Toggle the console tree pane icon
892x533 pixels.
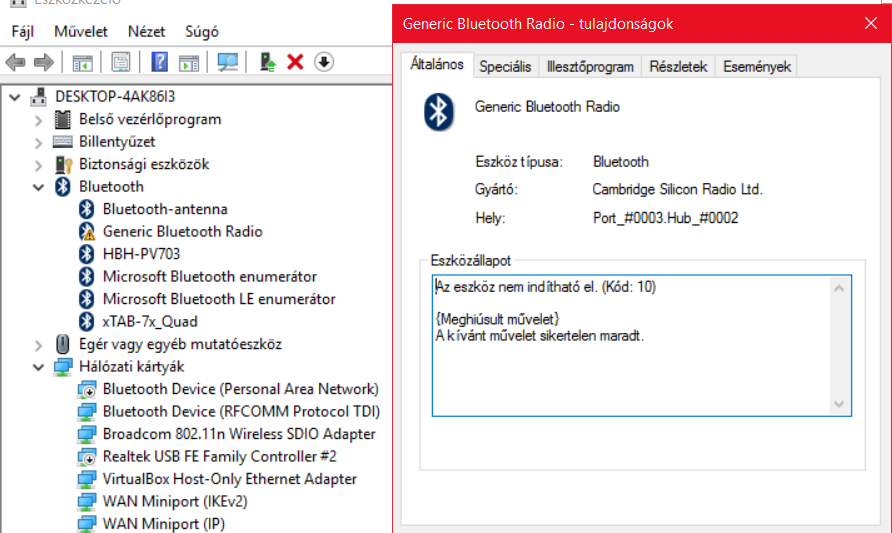click(x=82, y=62)
